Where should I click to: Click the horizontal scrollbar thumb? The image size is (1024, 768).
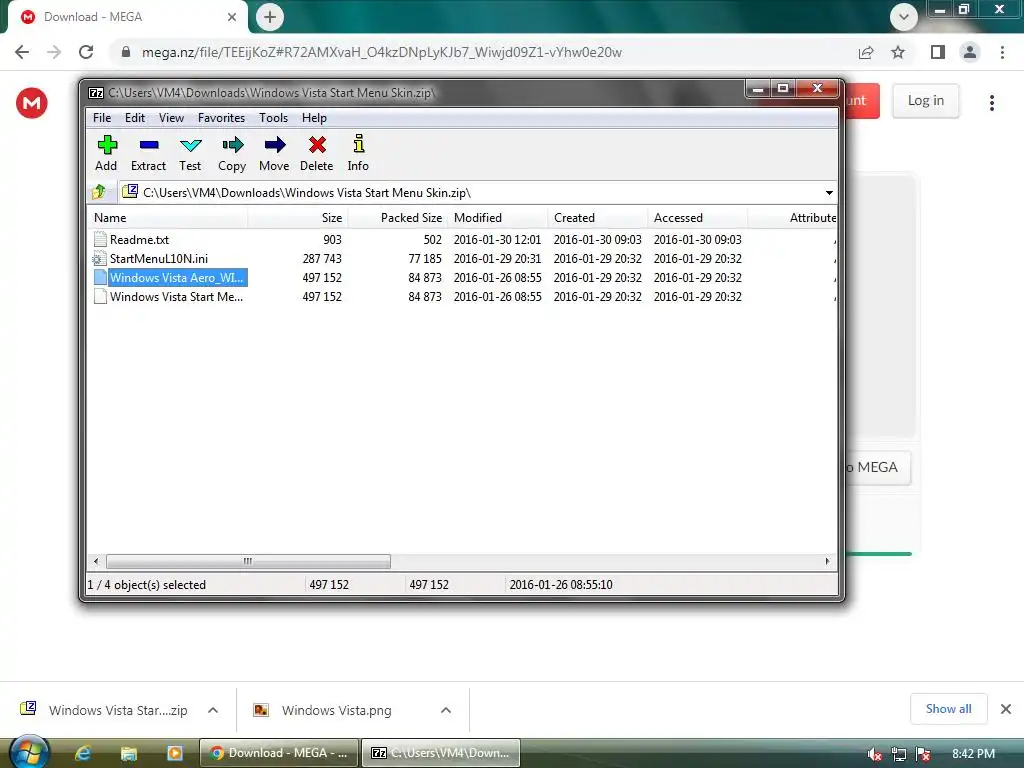(248, 561)
